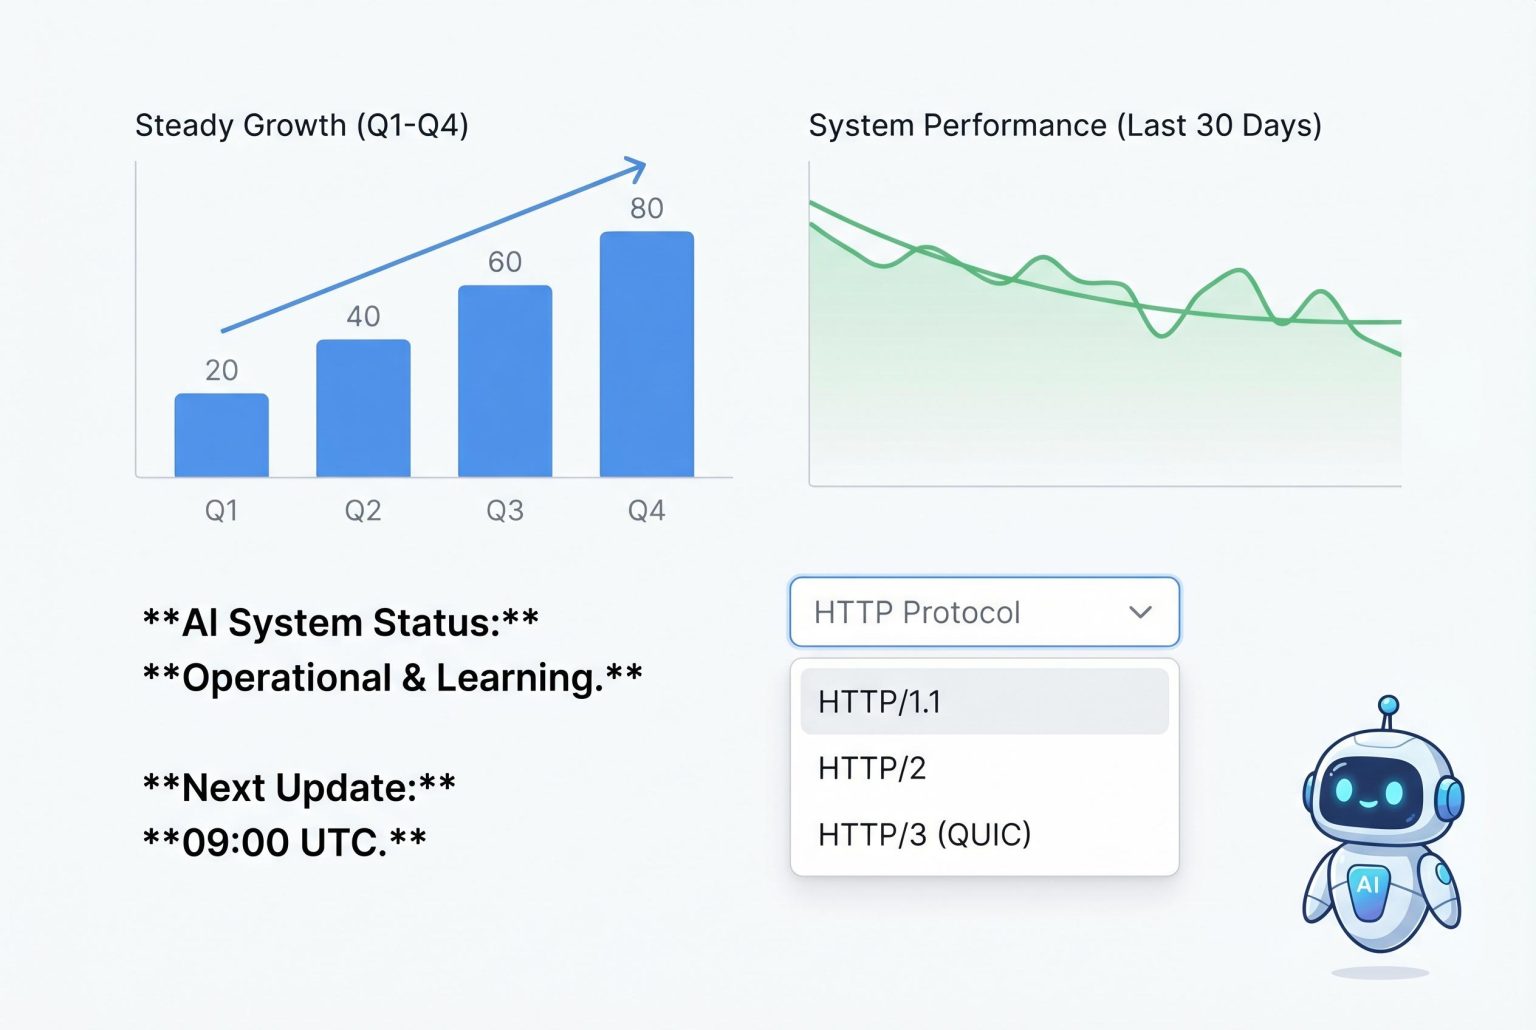Click the Q3 bar showing 60
This screenshot has height=1030, width=1536.
505,382
